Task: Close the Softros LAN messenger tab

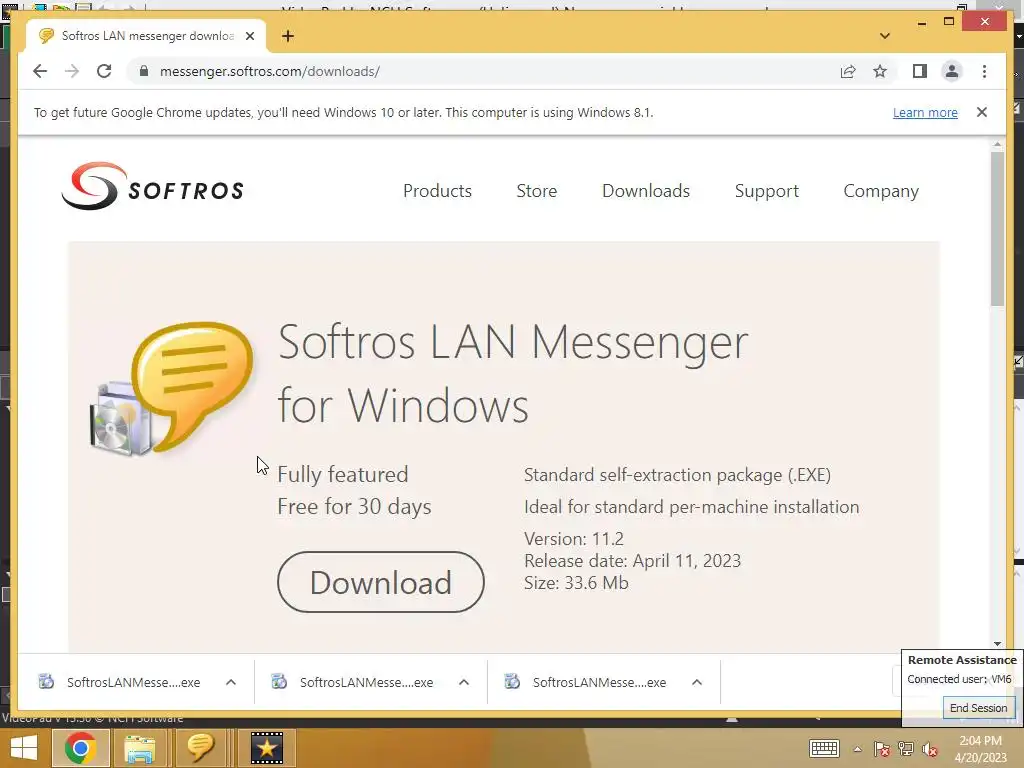Action: coord(249,36)
